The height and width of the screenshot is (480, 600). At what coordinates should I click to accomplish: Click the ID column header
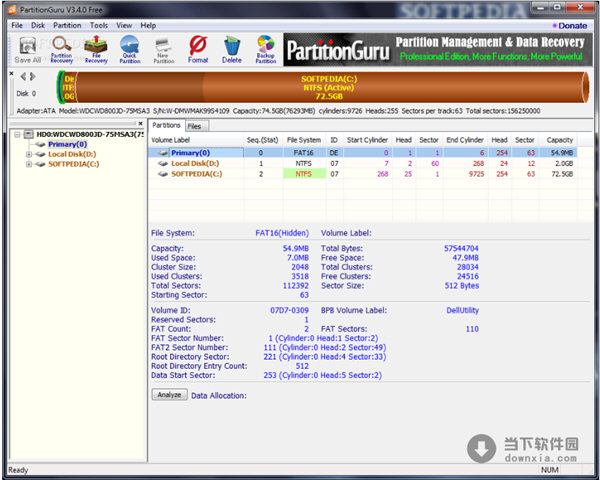(334, 140)
